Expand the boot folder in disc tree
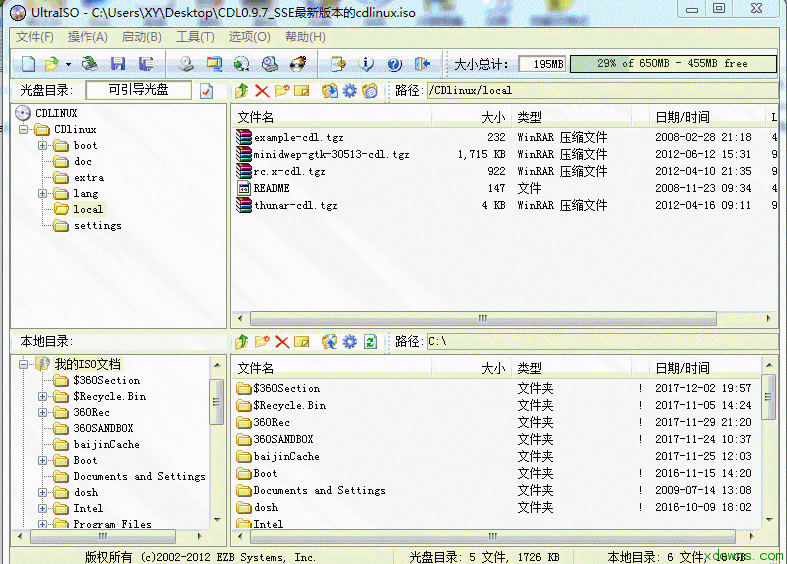This screenshot has height=564, width=787. tap(43, 146)
